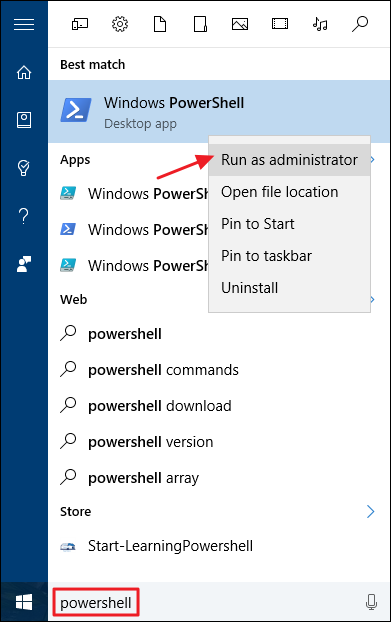
Task: Click the Windows Start button
Action: 24,603
